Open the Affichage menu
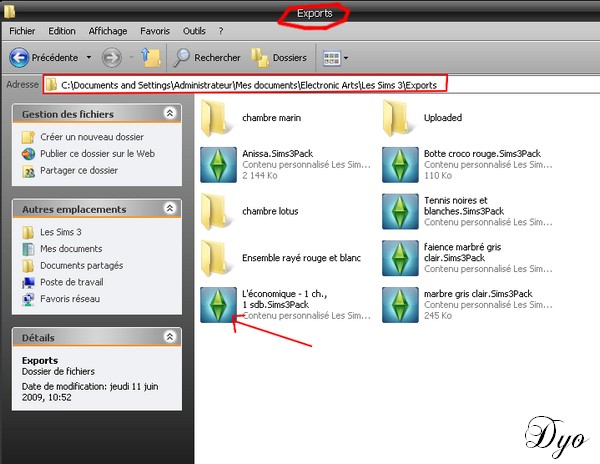600x464 pixels. coord(108,31)
